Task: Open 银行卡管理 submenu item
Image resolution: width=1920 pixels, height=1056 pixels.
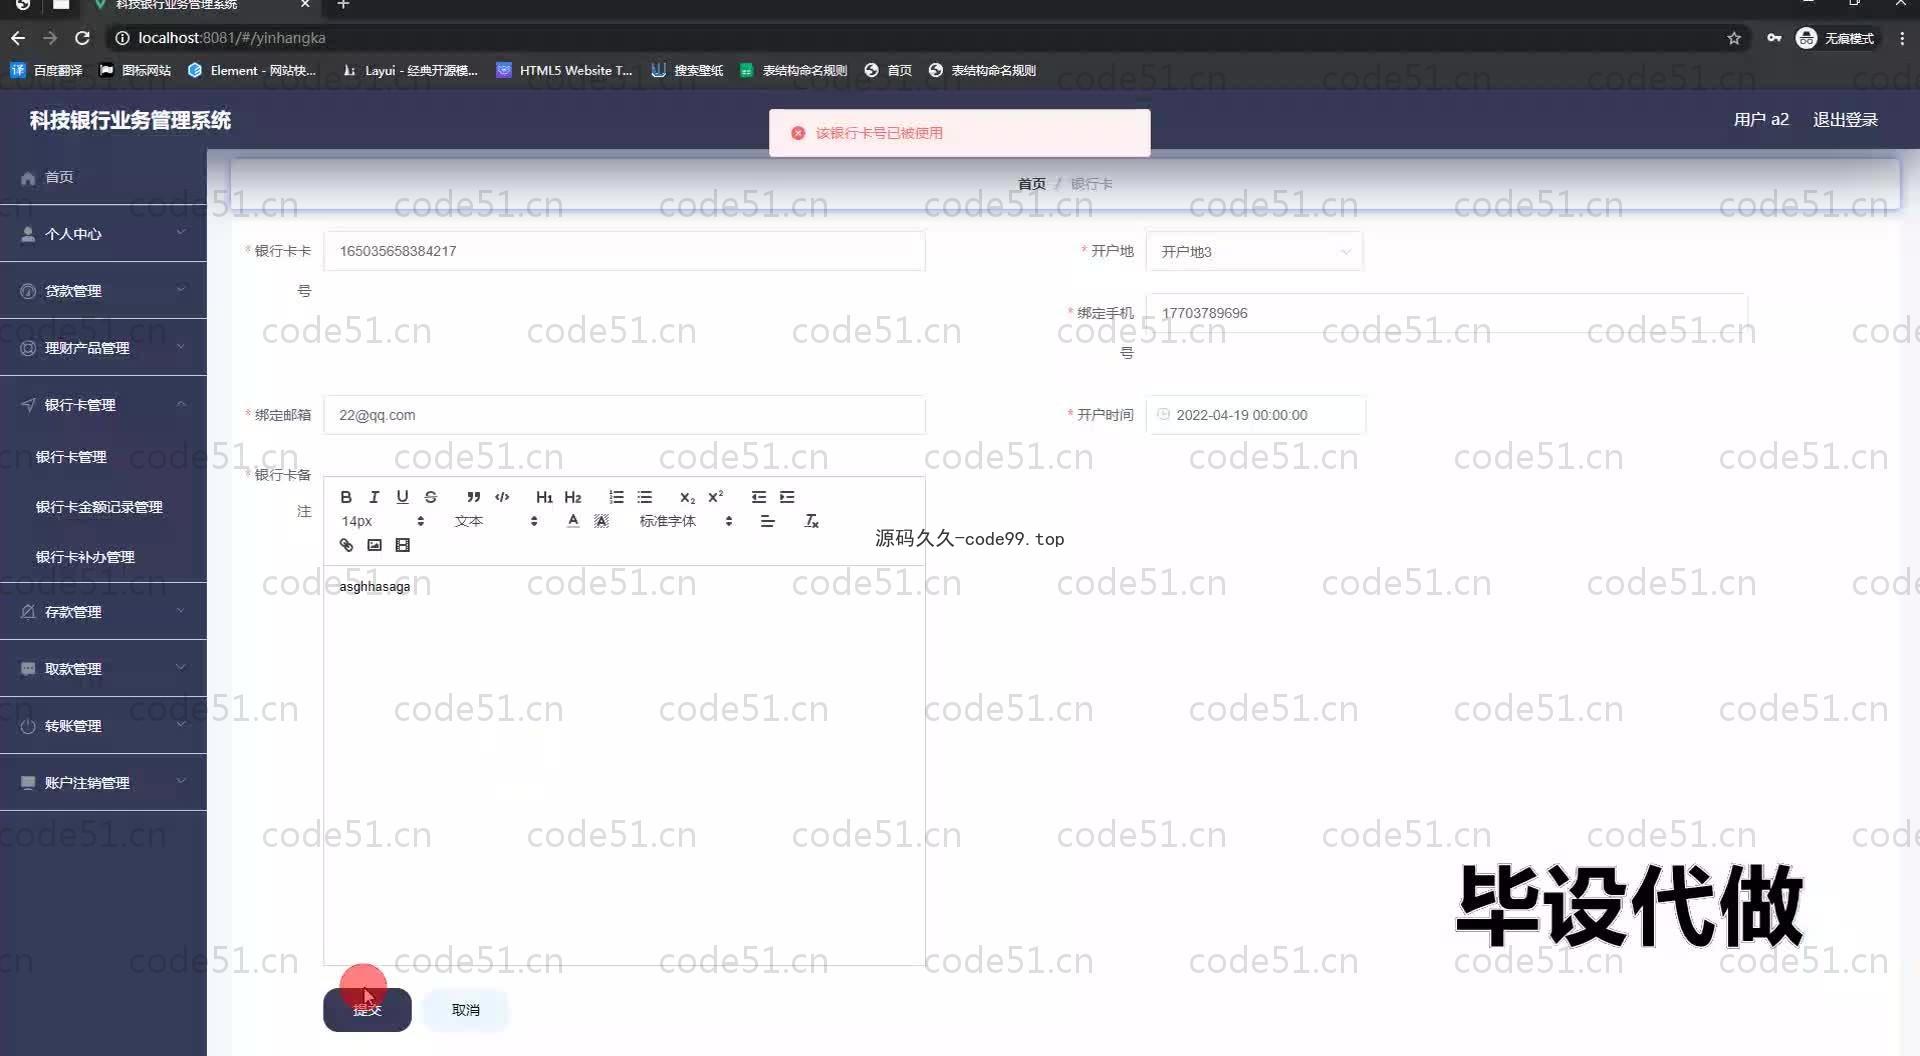Action: [x=103, y=457]
